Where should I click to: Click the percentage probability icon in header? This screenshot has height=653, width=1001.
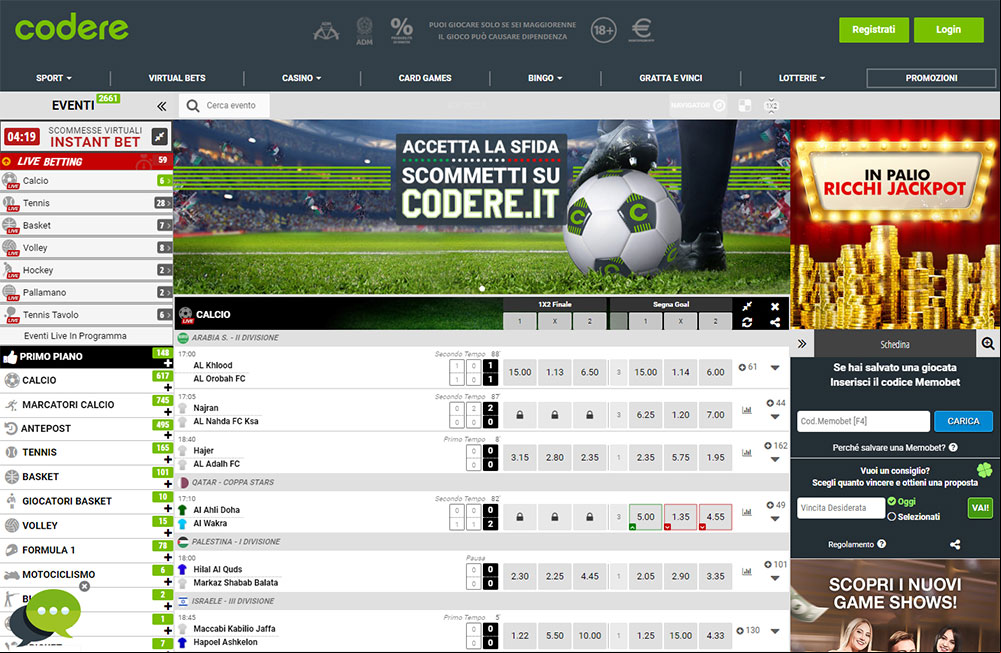[402, 30]
